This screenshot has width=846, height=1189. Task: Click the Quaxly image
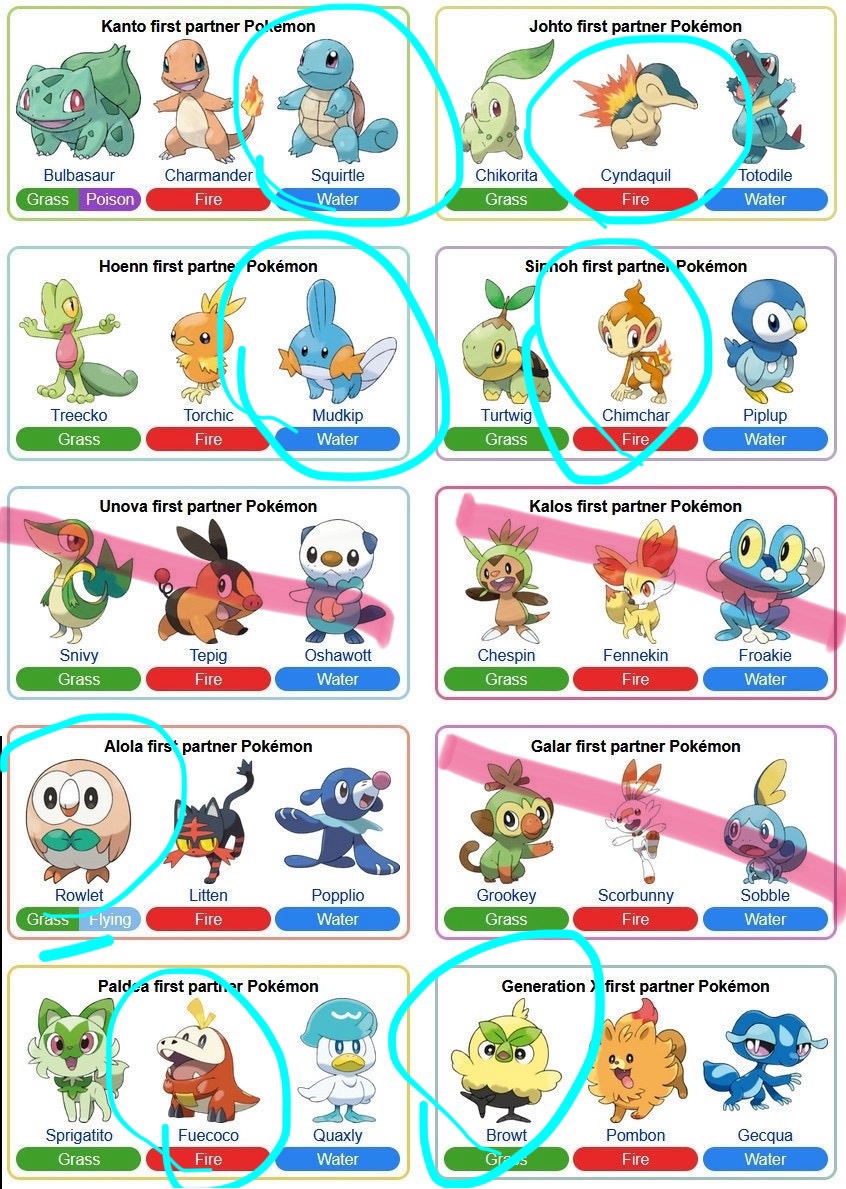337,1062
